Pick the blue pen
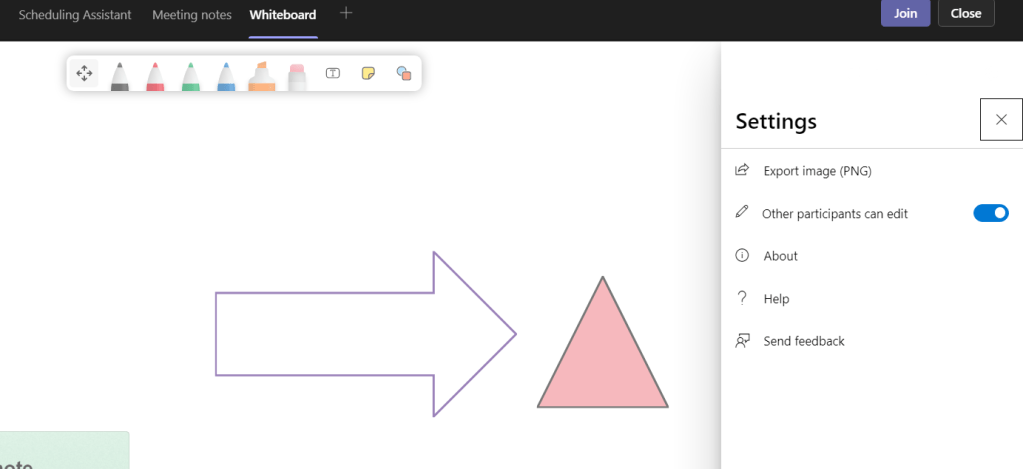Viewport: 1023px width, 469px height. coord(226,75)
